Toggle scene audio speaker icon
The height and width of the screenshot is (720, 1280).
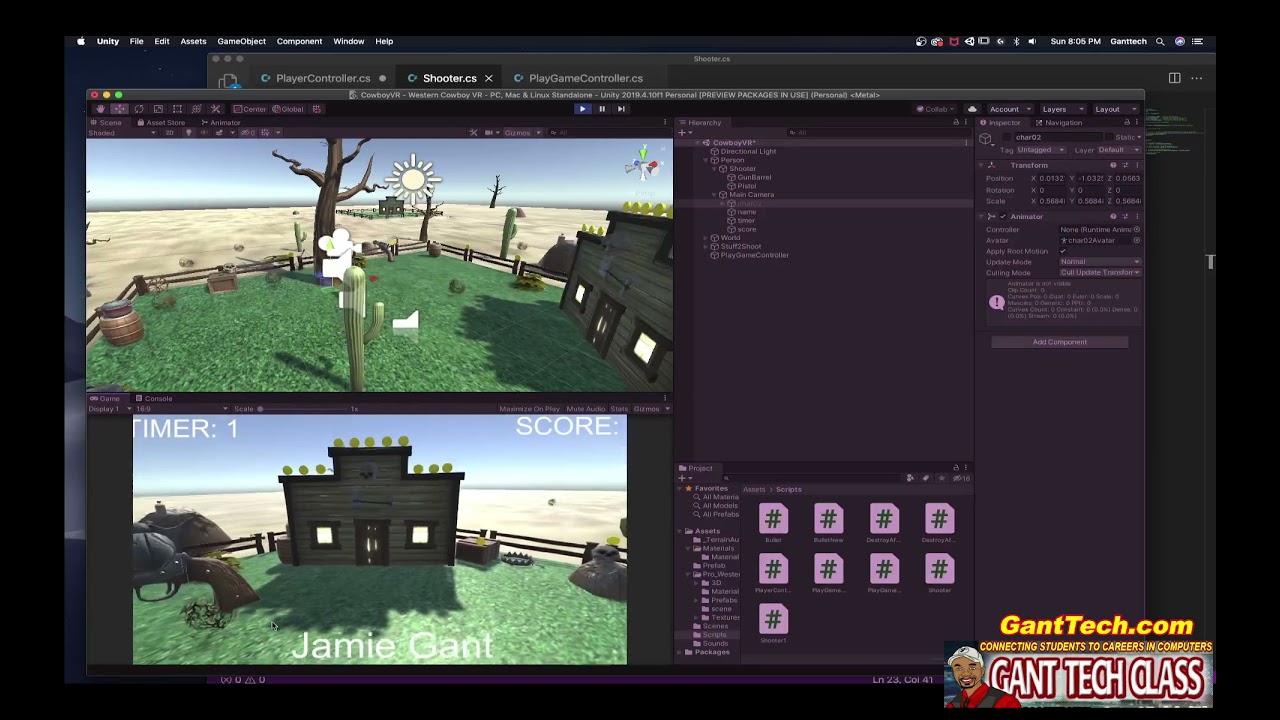(203, 133)
